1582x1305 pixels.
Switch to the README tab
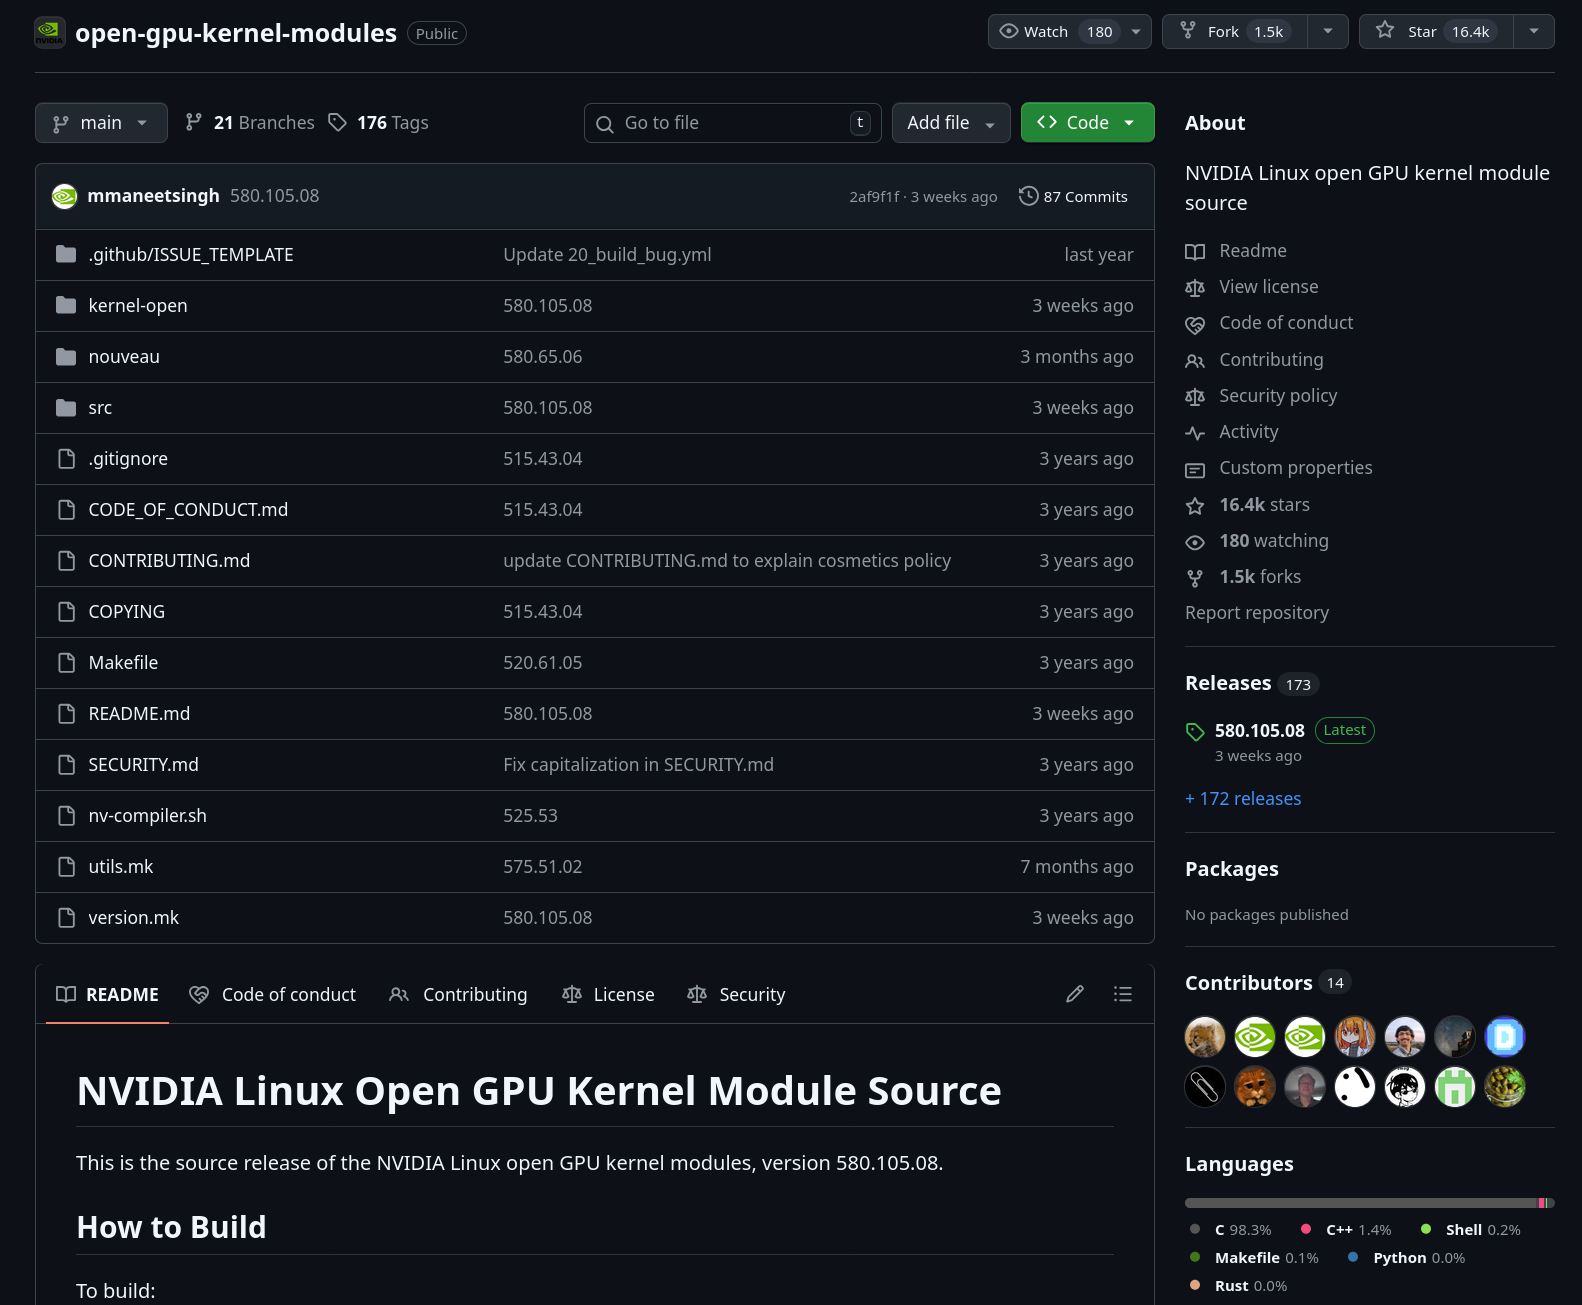click(x=108, y=994)
